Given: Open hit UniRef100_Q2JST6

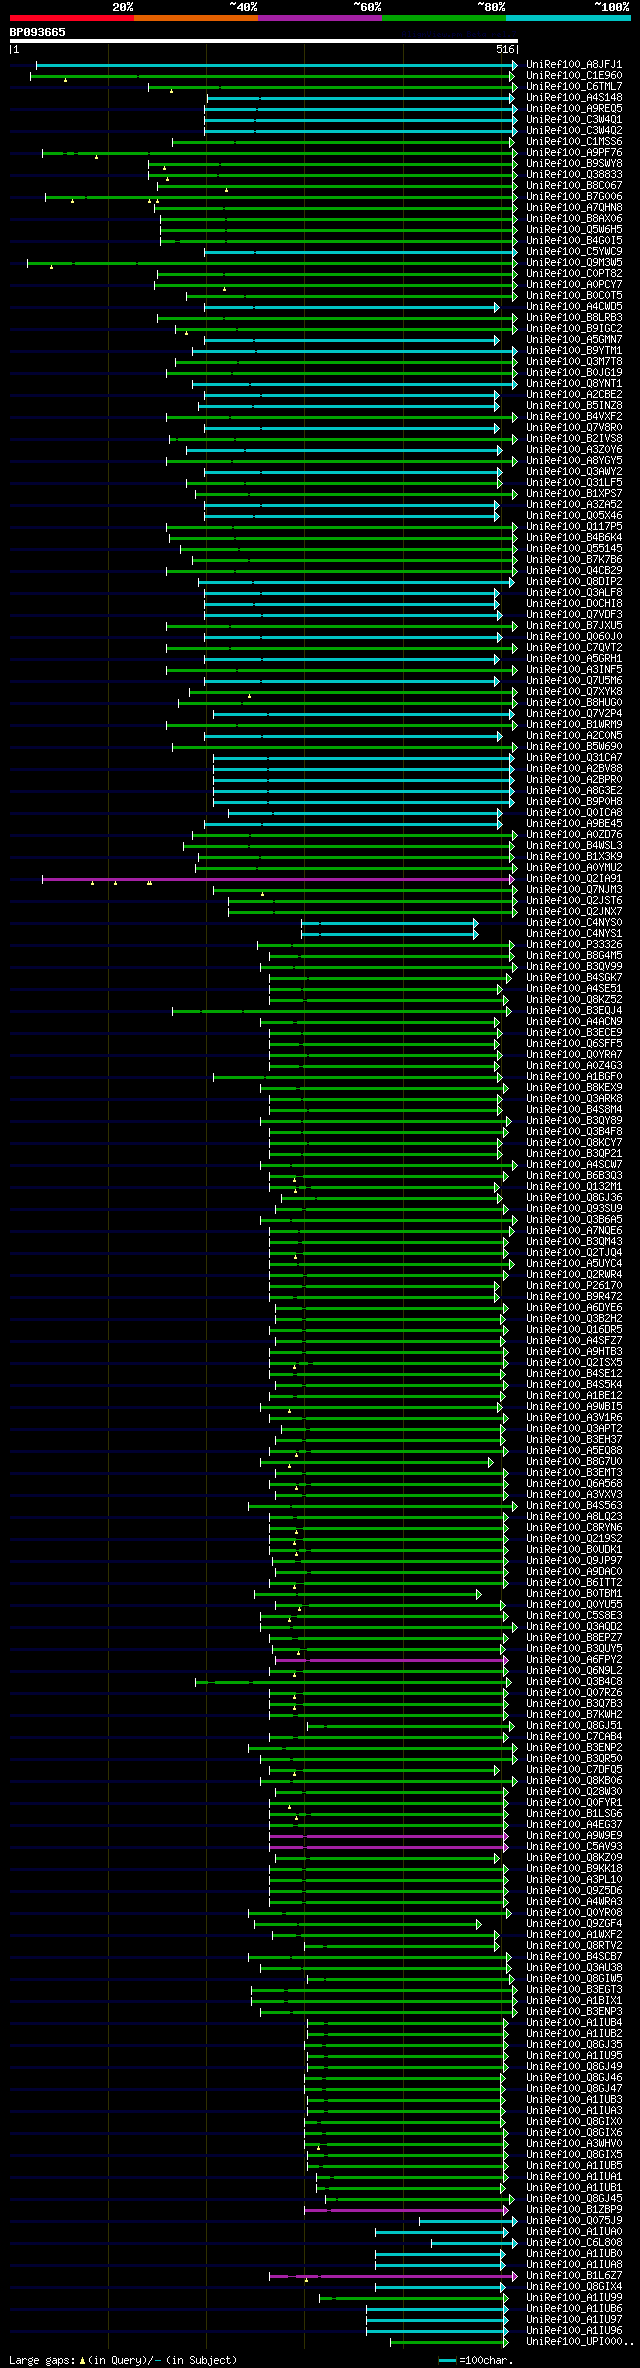Looking at the screenshot, I should tap(574, 900).
